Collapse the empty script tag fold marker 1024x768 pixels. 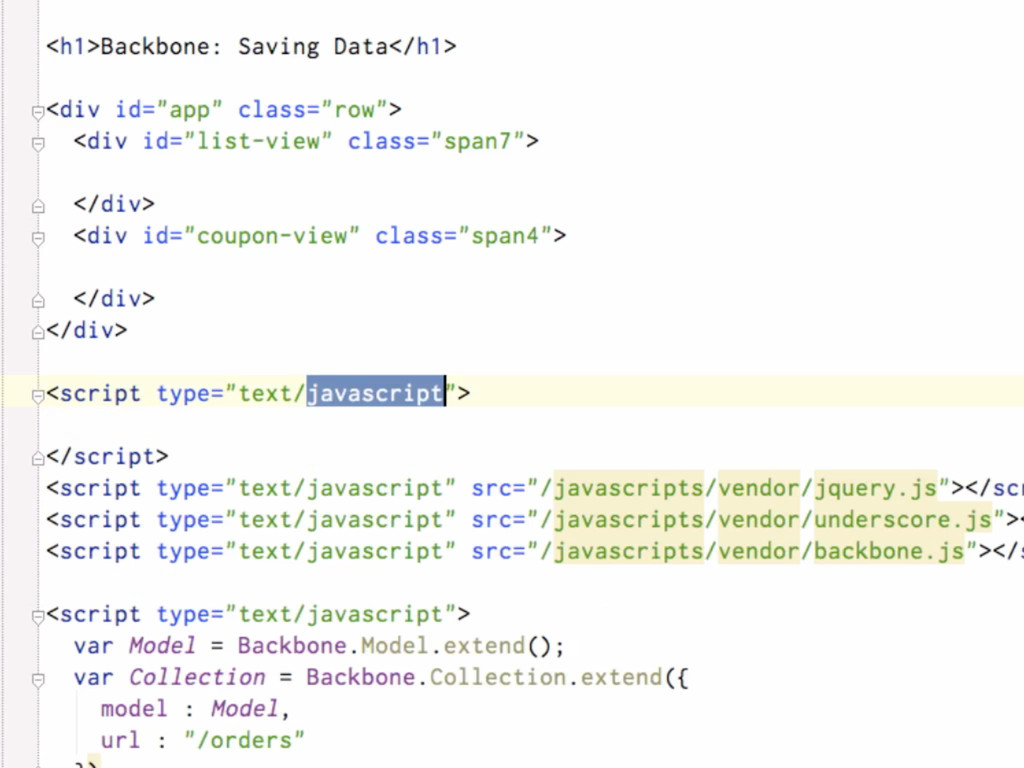[x=38, y=396]
